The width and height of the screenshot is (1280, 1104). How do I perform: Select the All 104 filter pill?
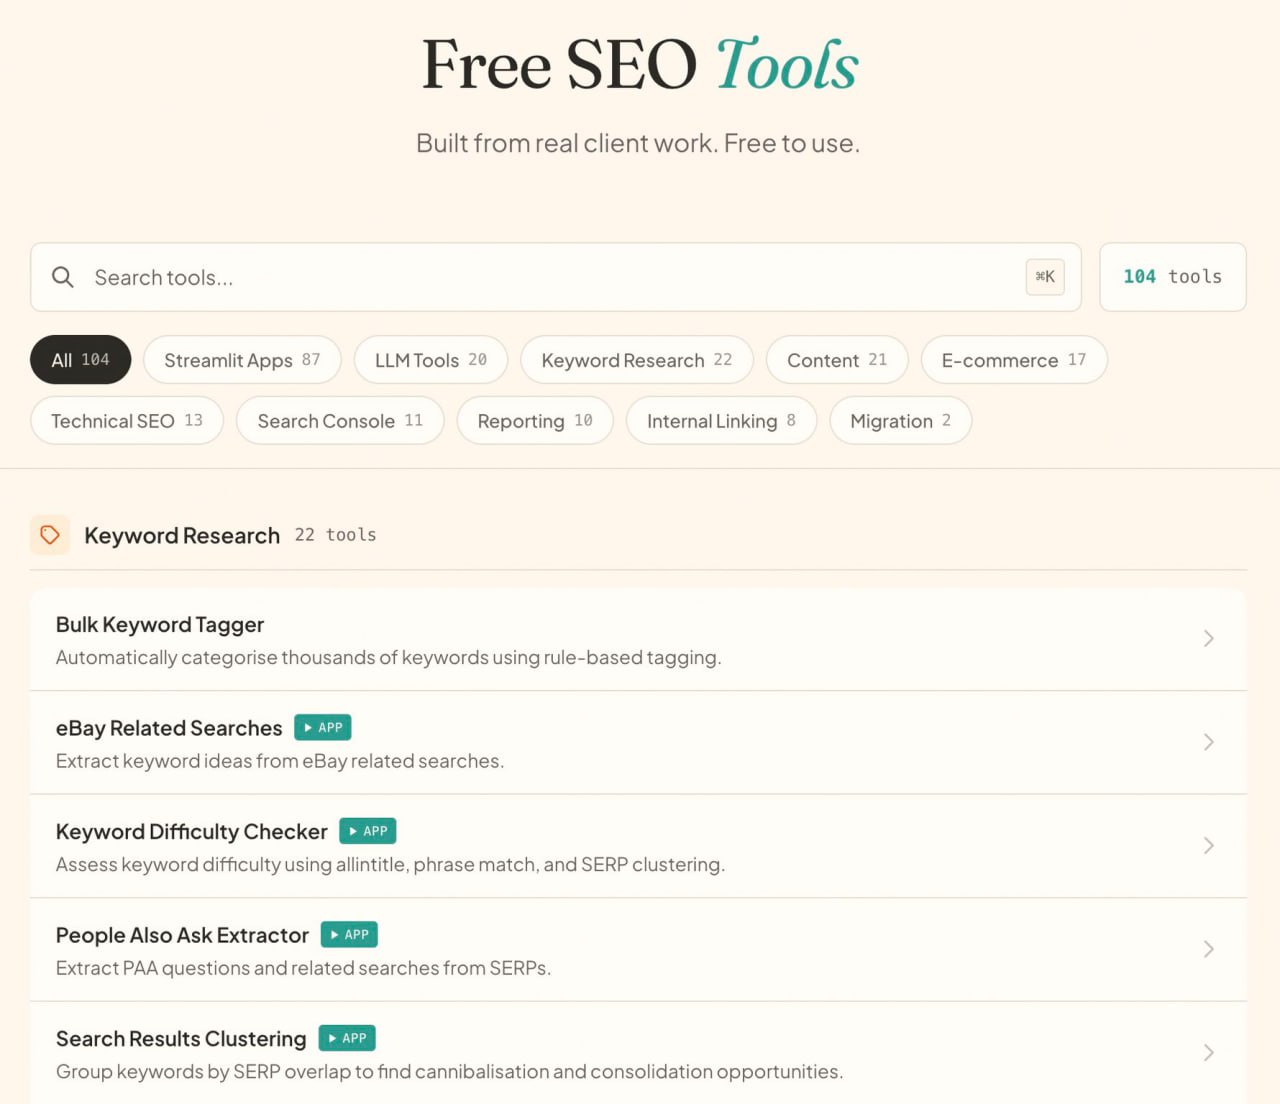pos(80,360)
